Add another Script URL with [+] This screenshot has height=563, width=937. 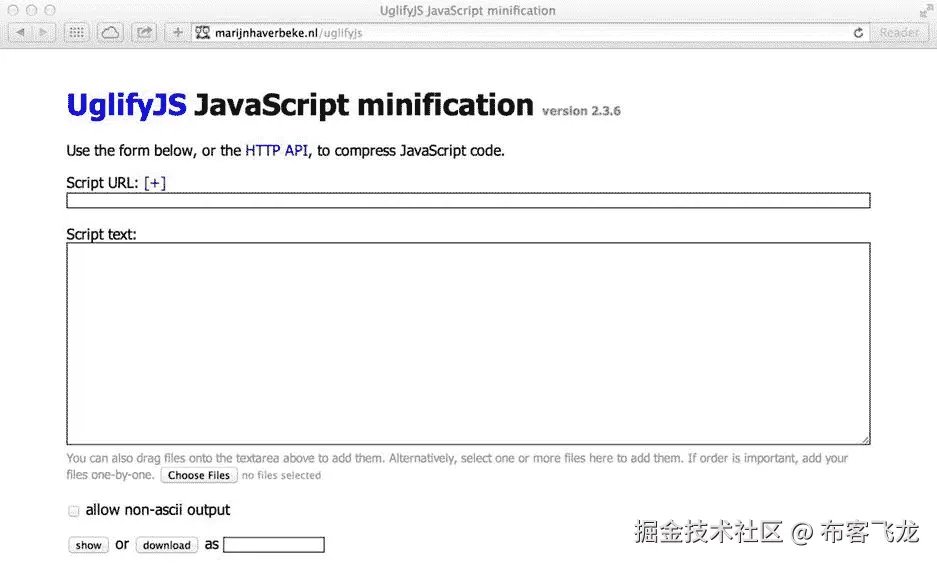tap(155, 183)
